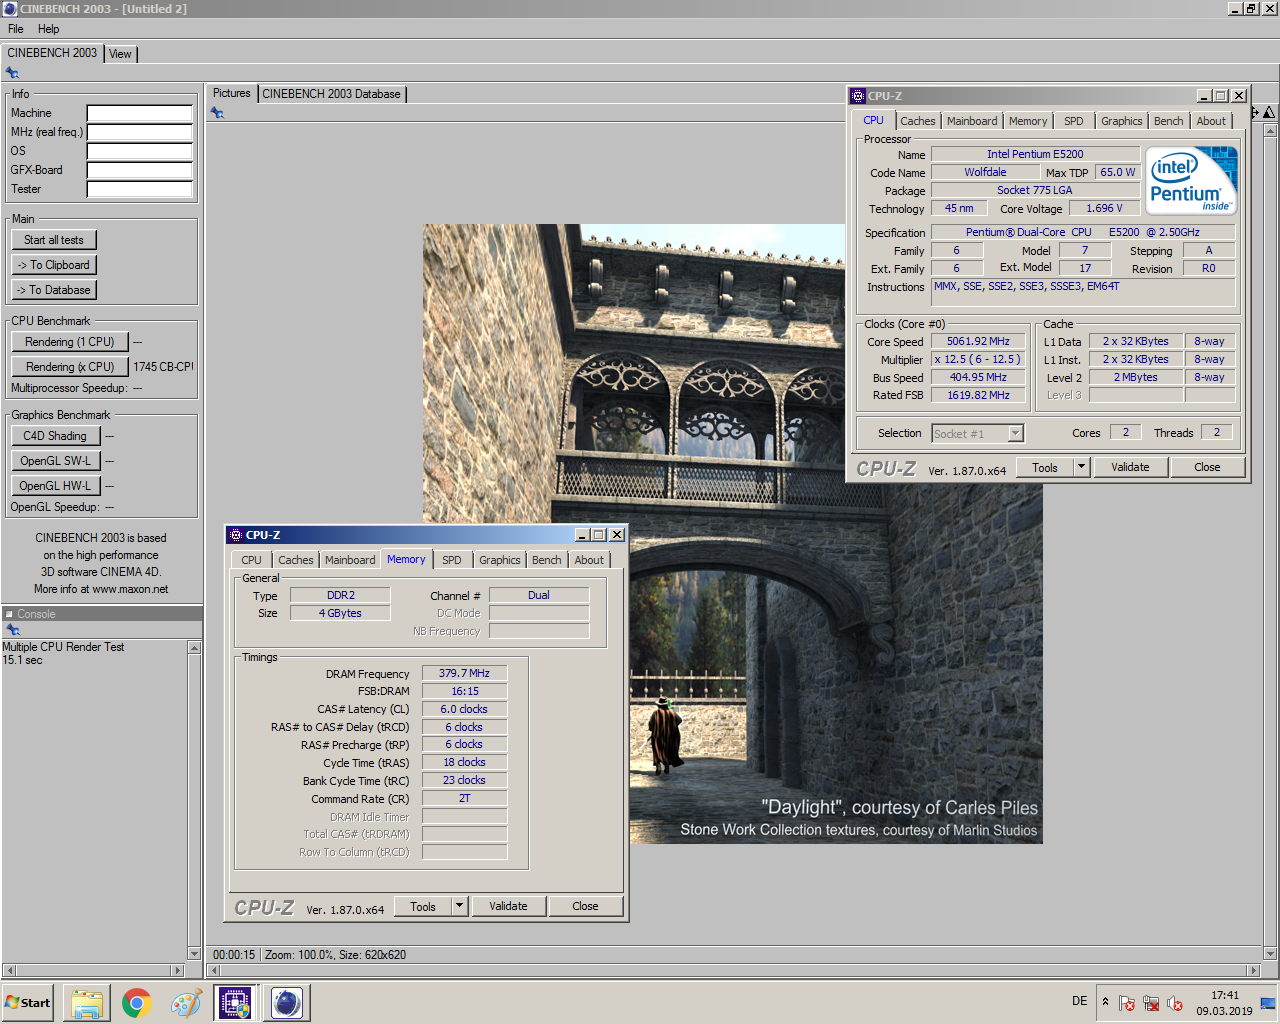
Task: Open the Paint taskbar icon
Action: pyautogui.click(x=186, y=1002)
